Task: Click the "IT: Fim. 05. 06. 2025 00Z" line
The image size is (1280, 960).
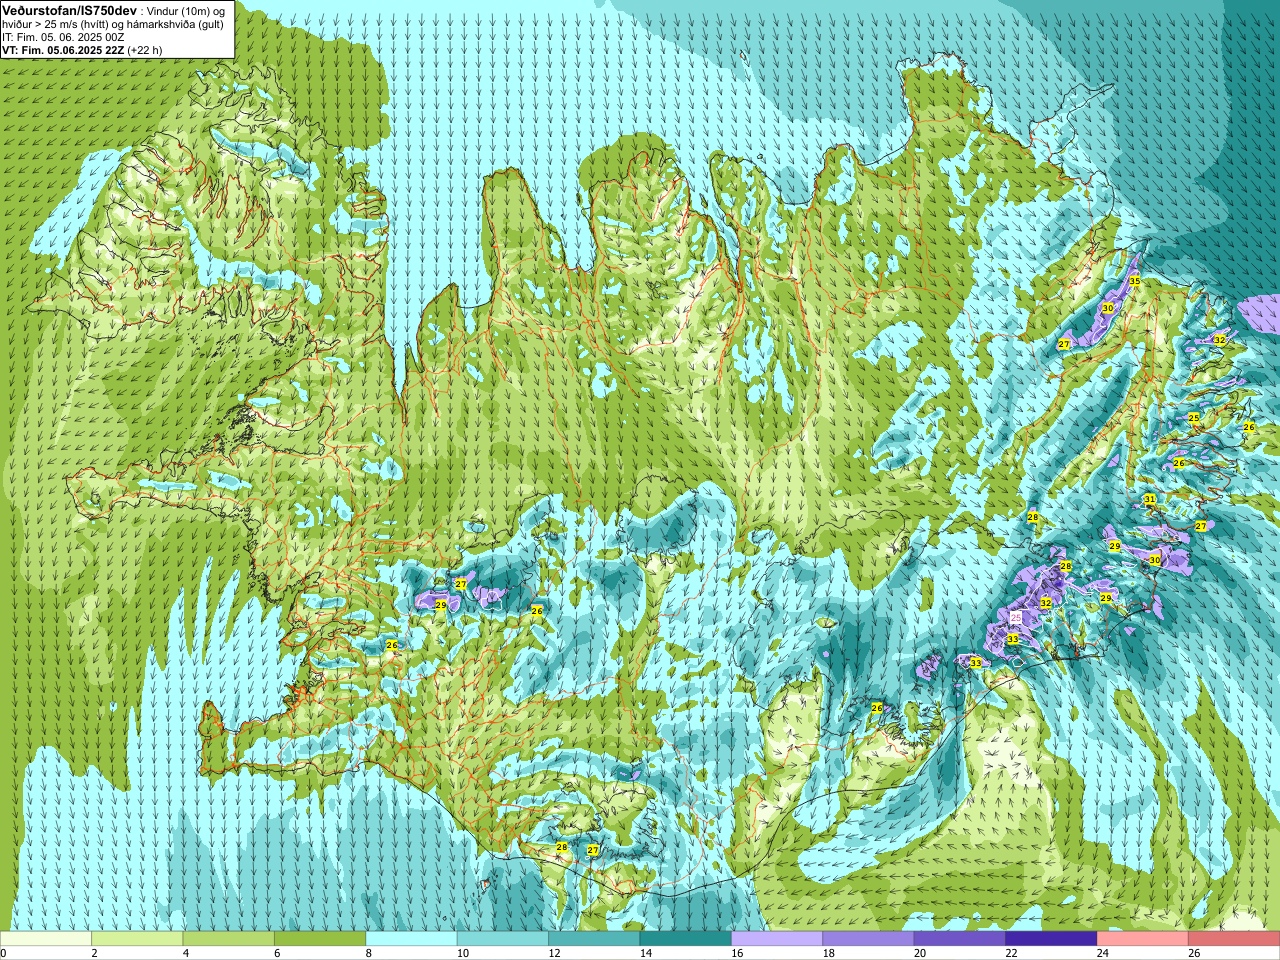Action: point(63,37)
